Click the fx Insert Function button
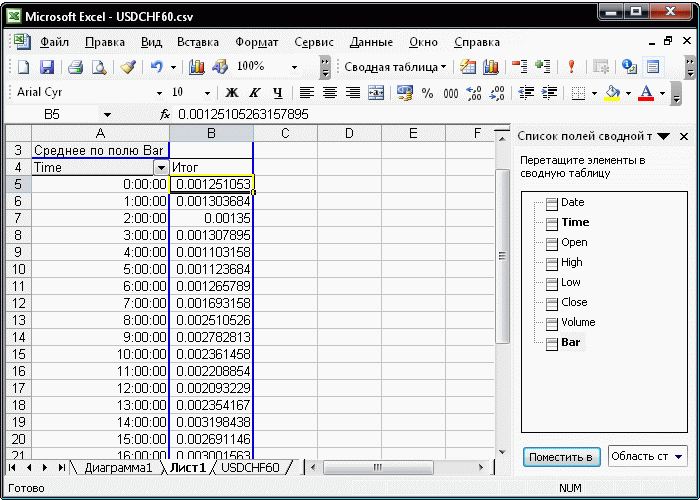This screenshot has width=700, height=500. [x=165, y=115]
